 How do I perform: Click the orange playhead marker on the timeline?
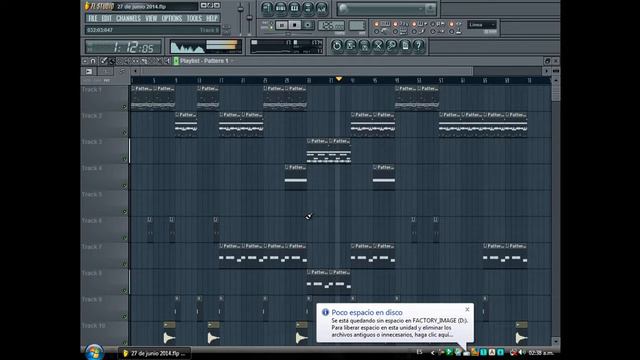click(338, 79)
